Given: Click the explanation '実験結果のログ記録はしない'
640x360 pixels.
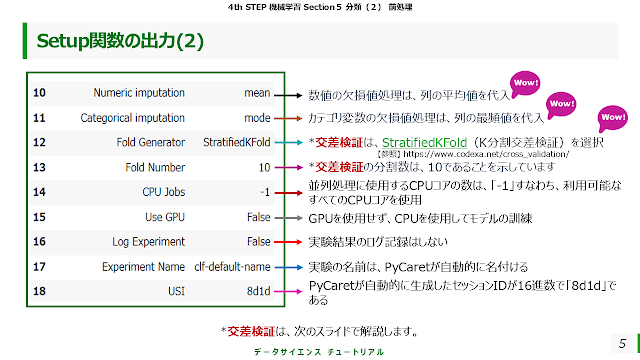Looking at the screenshot, I should (378, 242).
